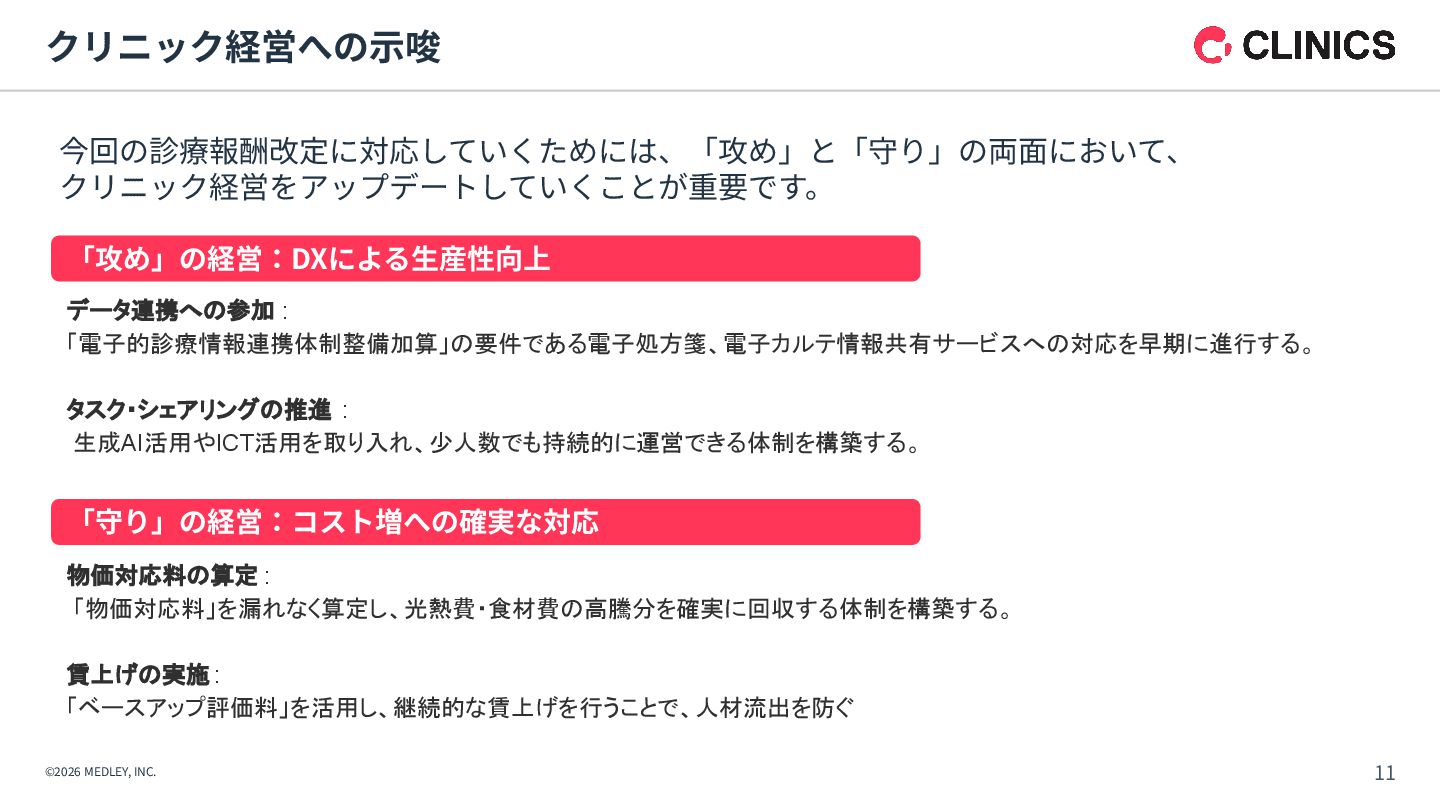This screenshot has height=810, width=1440.
Task: Click the ©2026 MEDLEY, INC. copyright text
Action: (101, 772)
